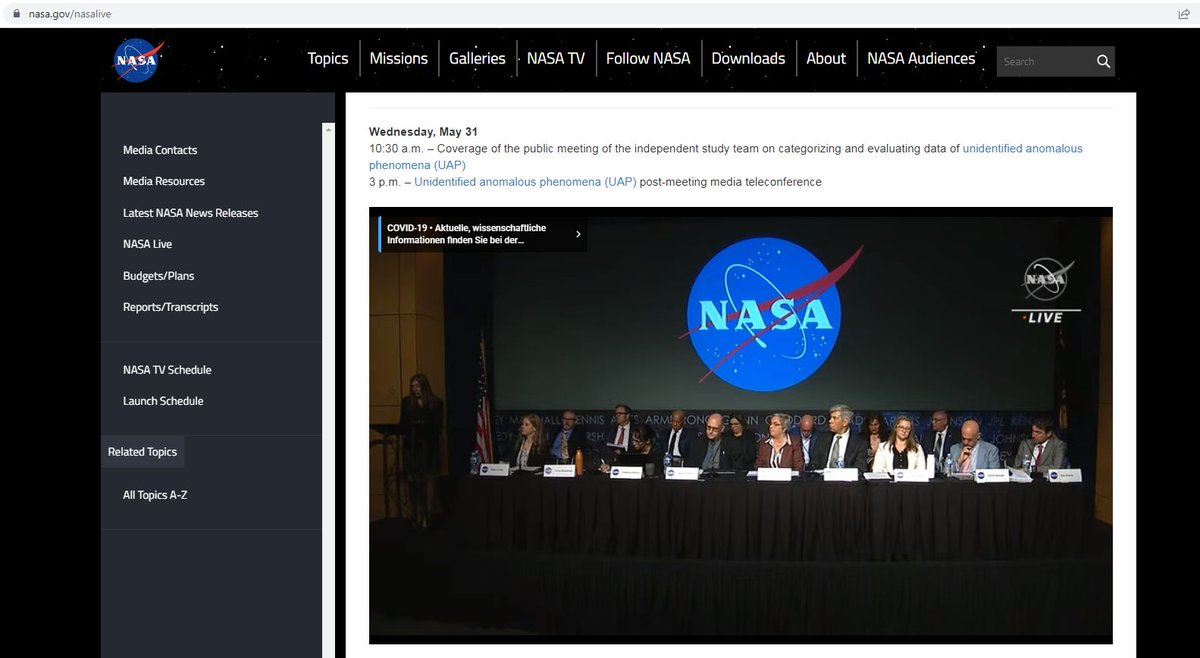Viewport: 1200px width, 658px height.
Task: Open the Follow NASA menu
Action: 648,59
